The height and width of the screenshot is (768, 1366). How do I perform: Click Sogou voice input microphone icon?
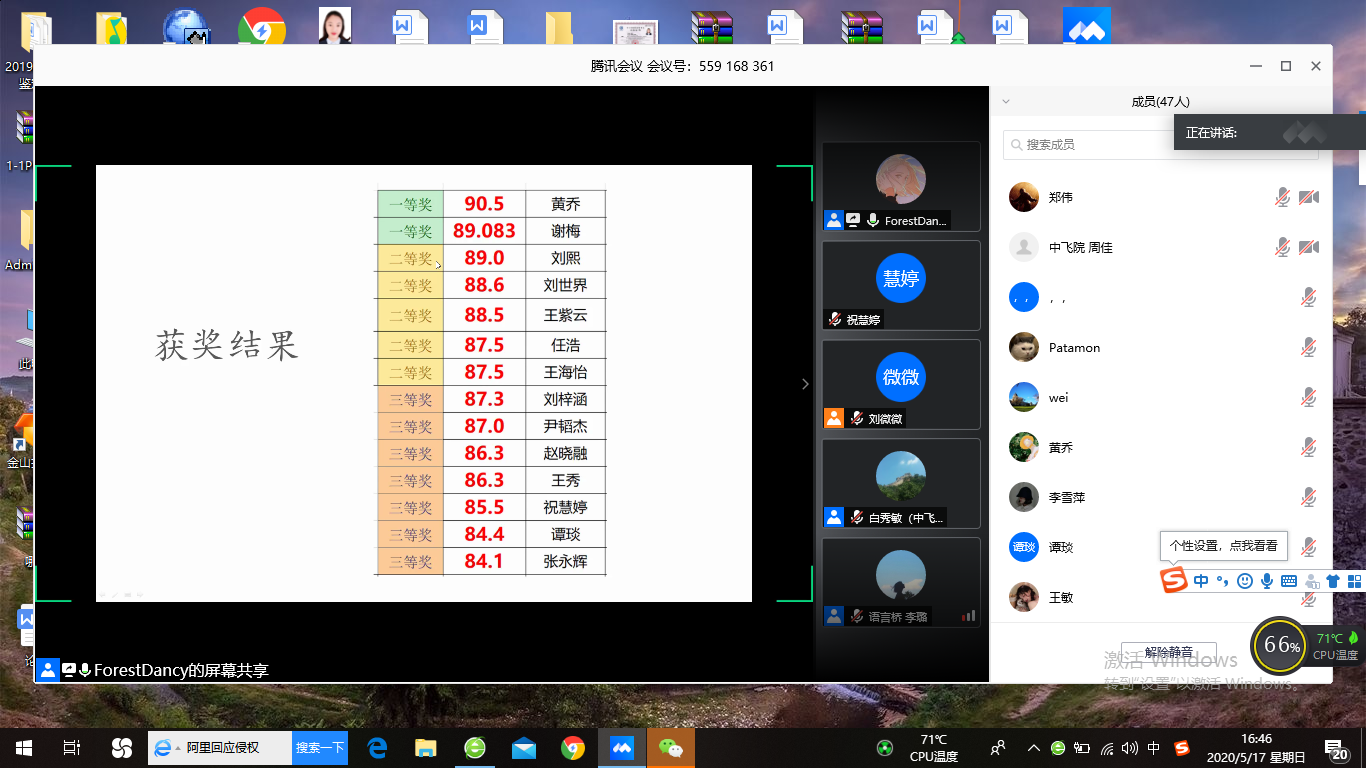click(1266, 581)
